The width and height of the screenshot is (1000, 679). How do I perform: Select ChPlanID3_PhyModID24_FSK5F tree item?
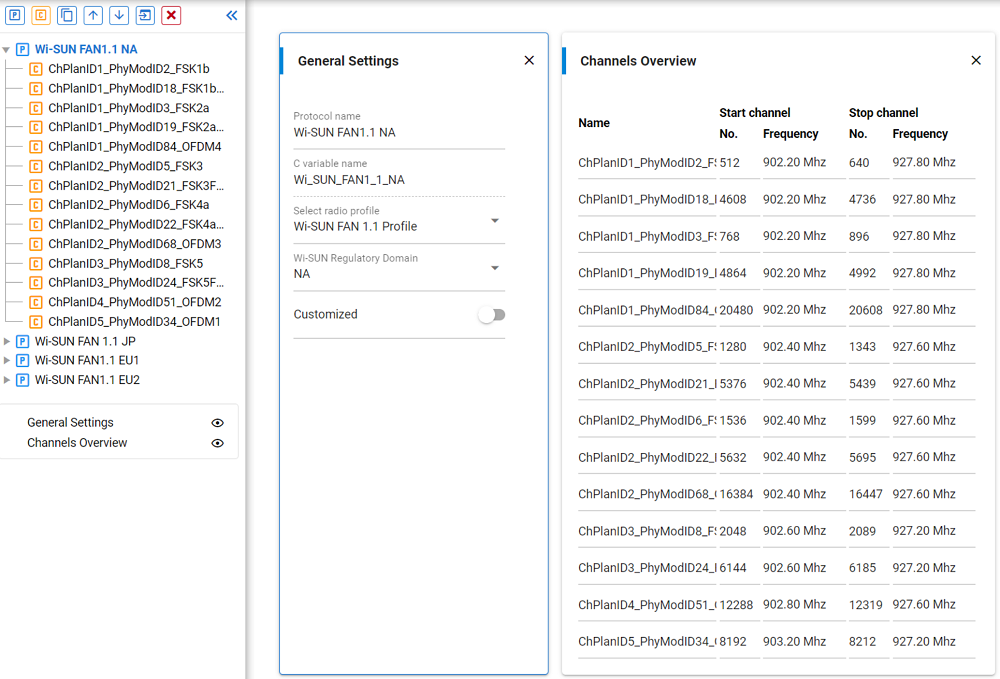coord(136,282)
